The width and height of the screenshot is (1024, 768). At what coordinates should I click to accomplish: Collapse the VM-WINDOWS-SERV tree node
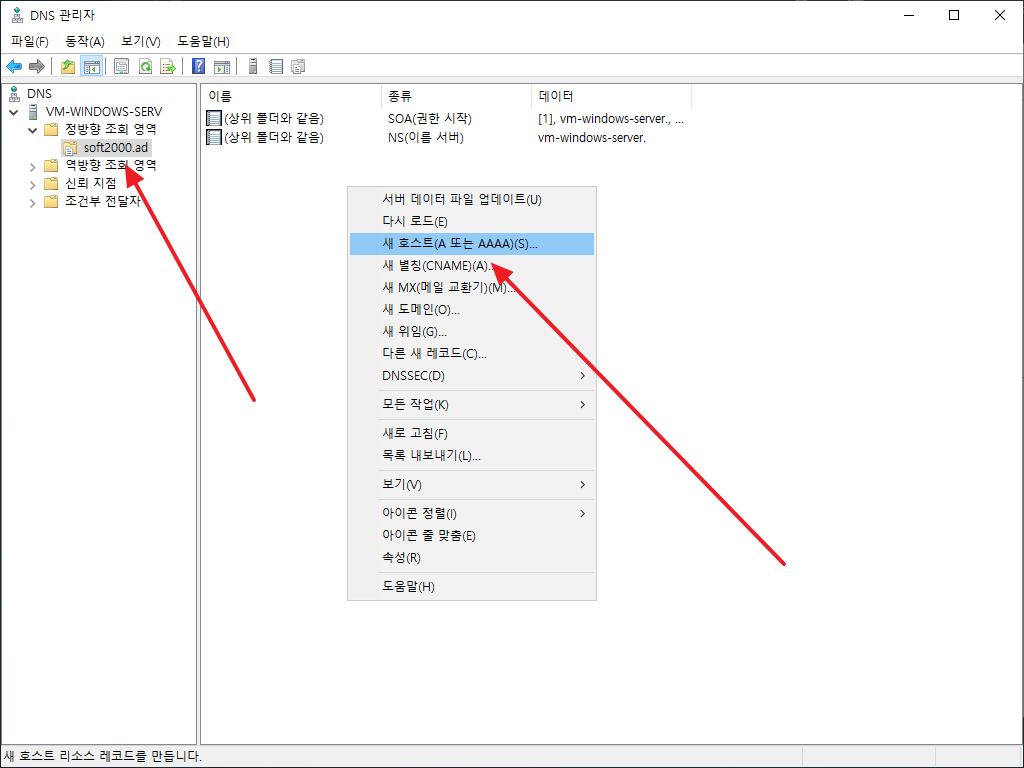coord(13,112)
